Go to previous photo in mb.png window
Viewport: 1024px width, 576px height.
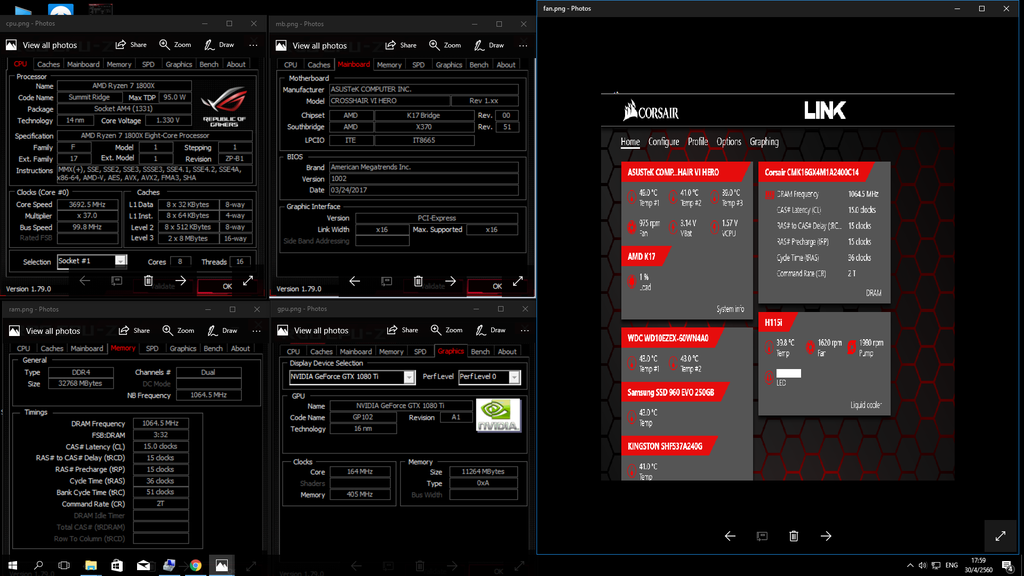point(355,281)
